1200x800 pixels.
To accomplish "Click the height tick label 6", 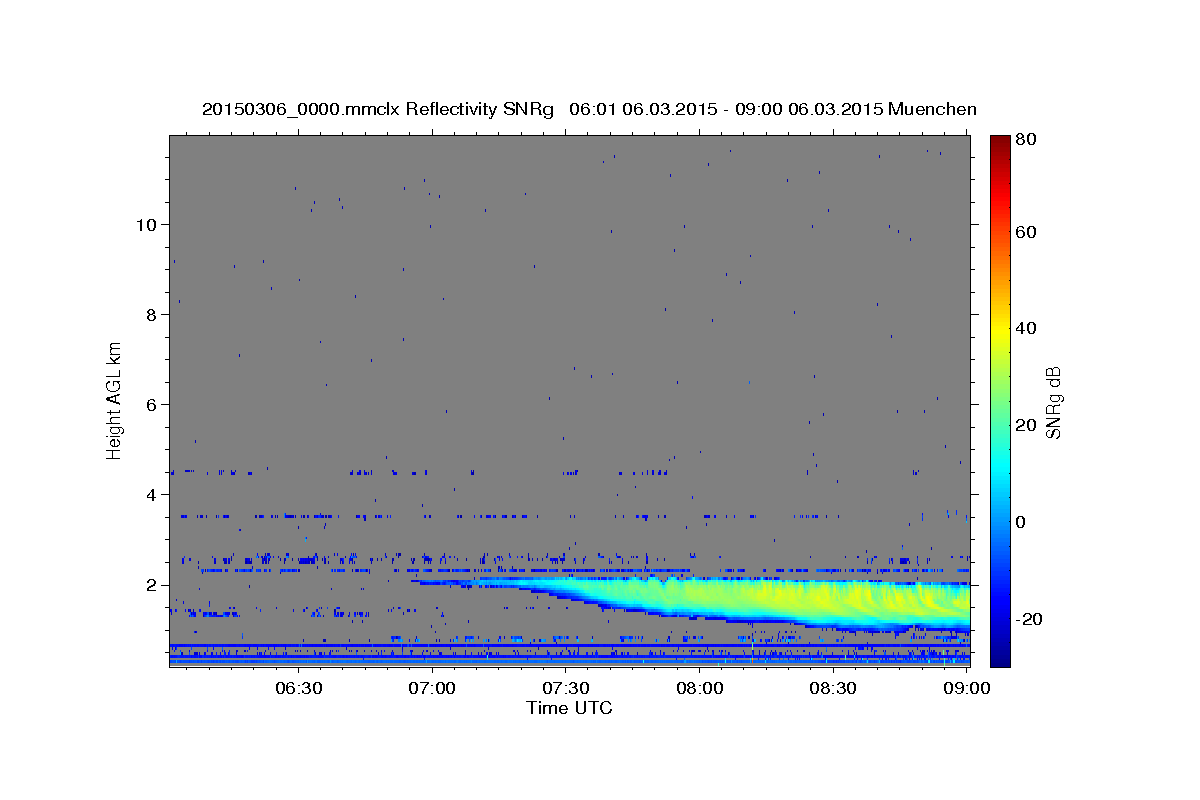I will pos(151,405).
